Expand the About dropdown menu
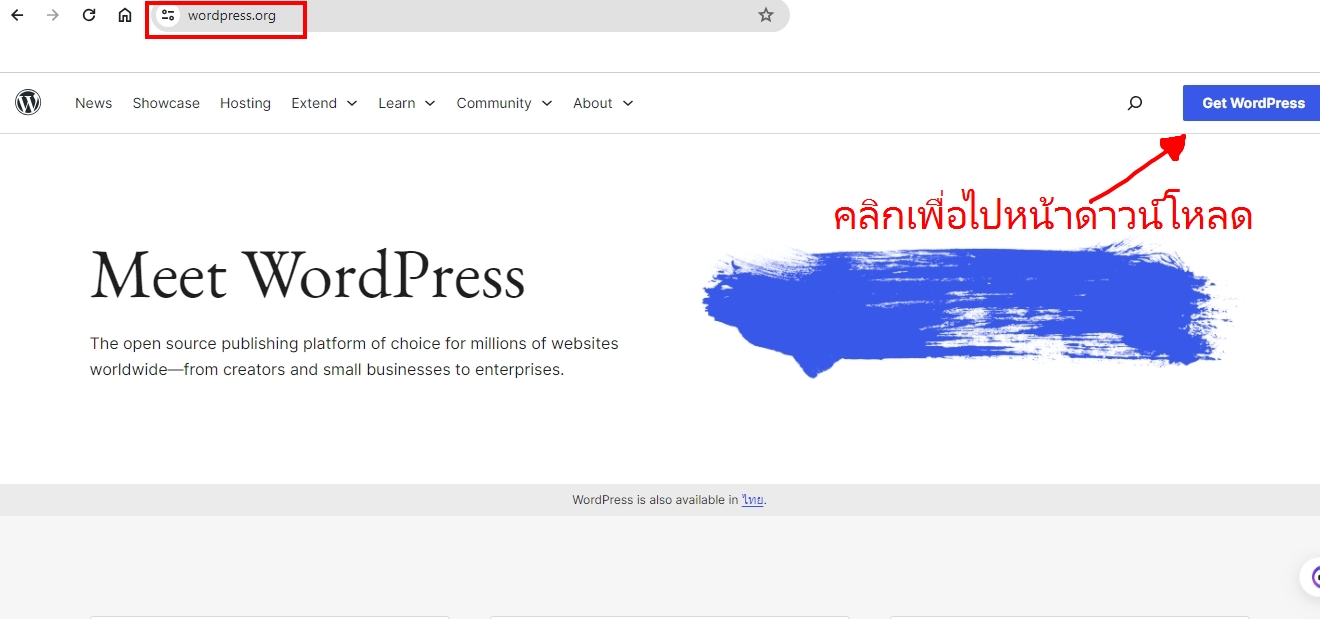The height and width of the screenshot is (619, 1320). [603, 103]
